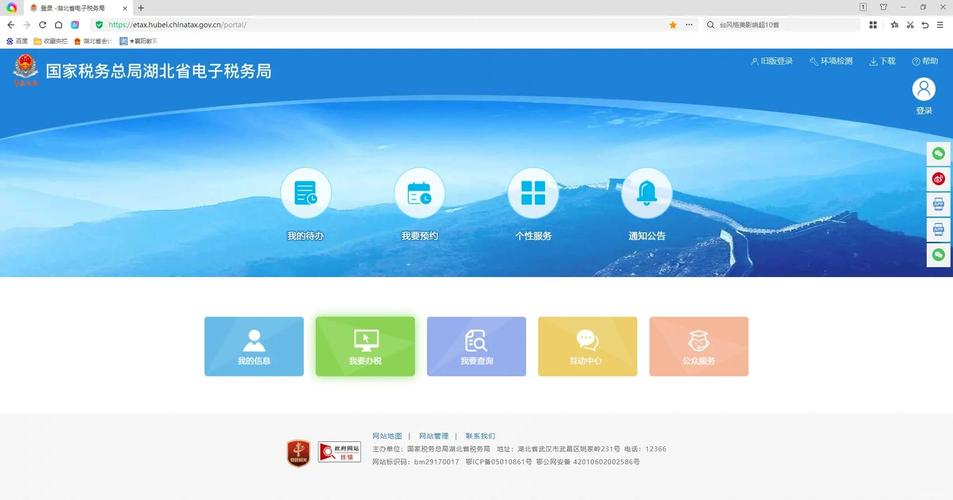Open the 我的待办 circle icon
953x500 pixels.
pyautogui.click(x=306, y=193)
